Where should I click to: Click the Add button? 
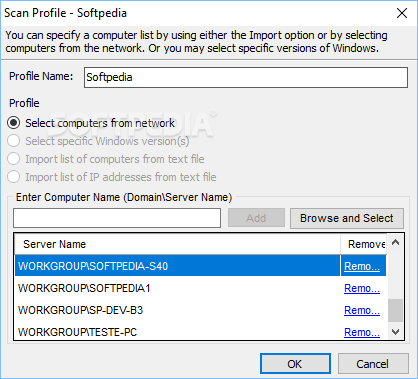tap(256, 218)
